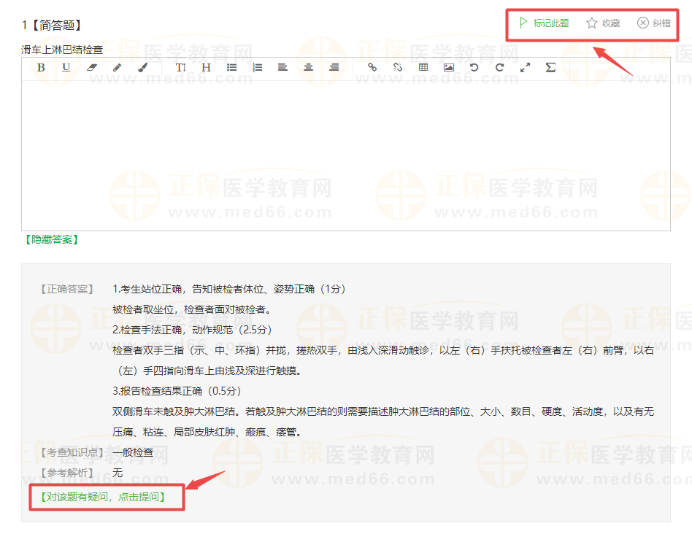Open the H heading dropdown

pos(206,67)
